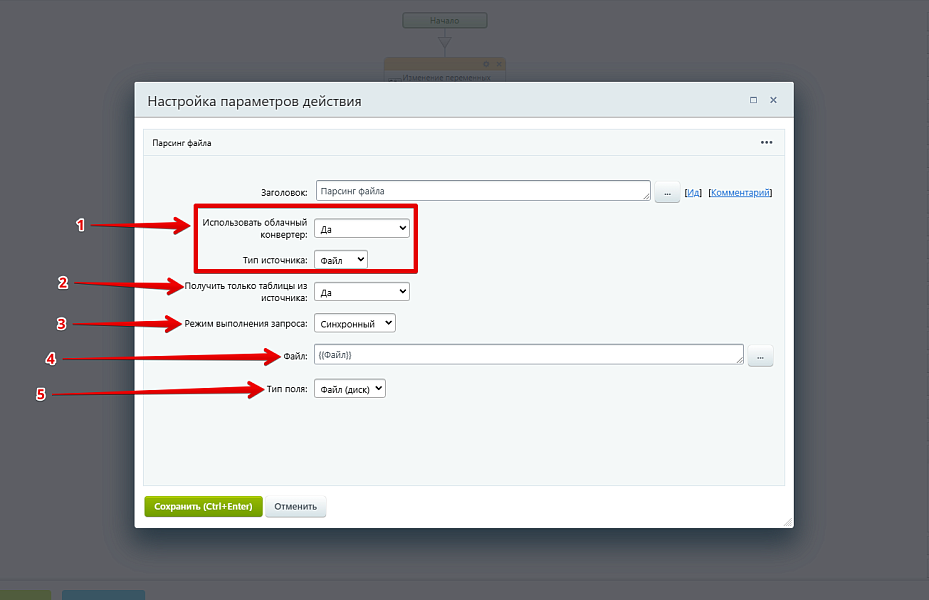929x600 pixels.
Task: Open the Комментарий link
Action: click(x=740, y=192)
